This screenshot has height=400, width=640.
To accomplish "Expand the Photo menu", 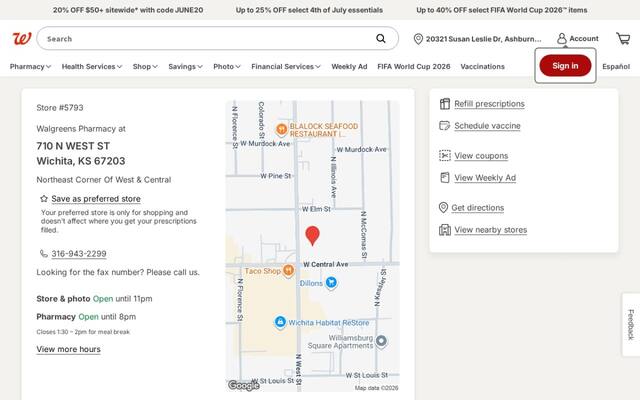I will point(227,67).
